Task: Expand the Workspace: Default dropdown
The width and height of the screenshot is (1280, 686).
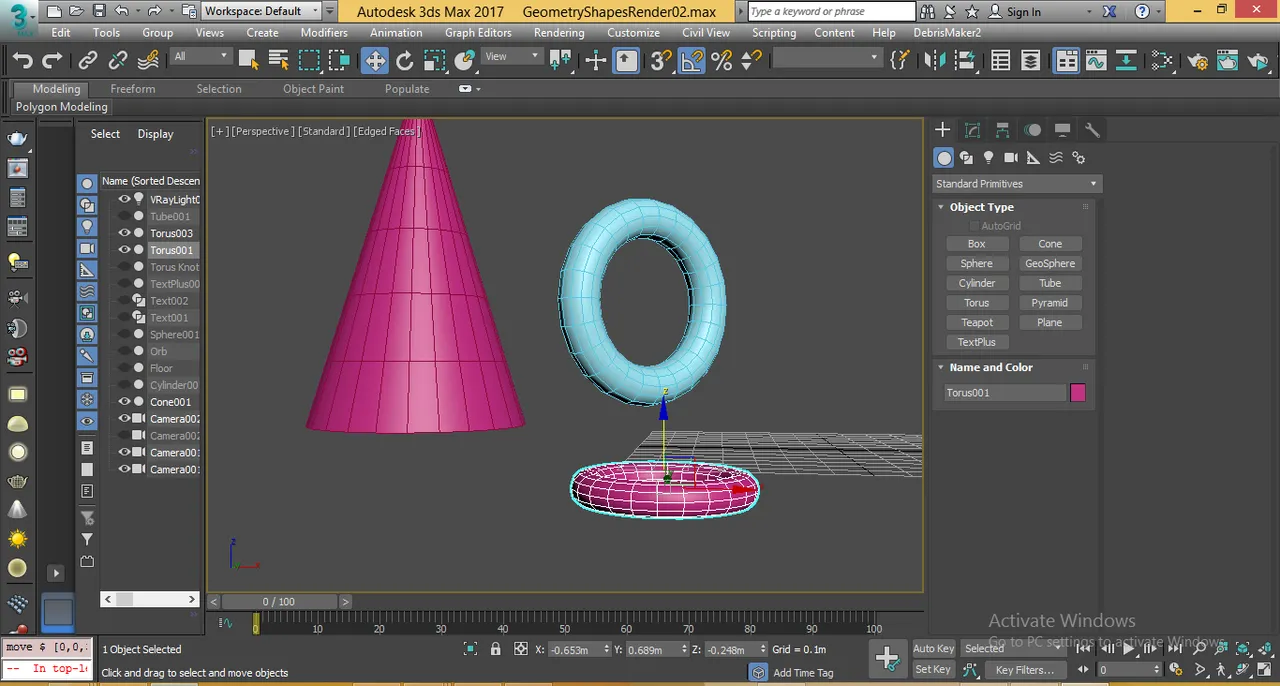Action: 262,11
